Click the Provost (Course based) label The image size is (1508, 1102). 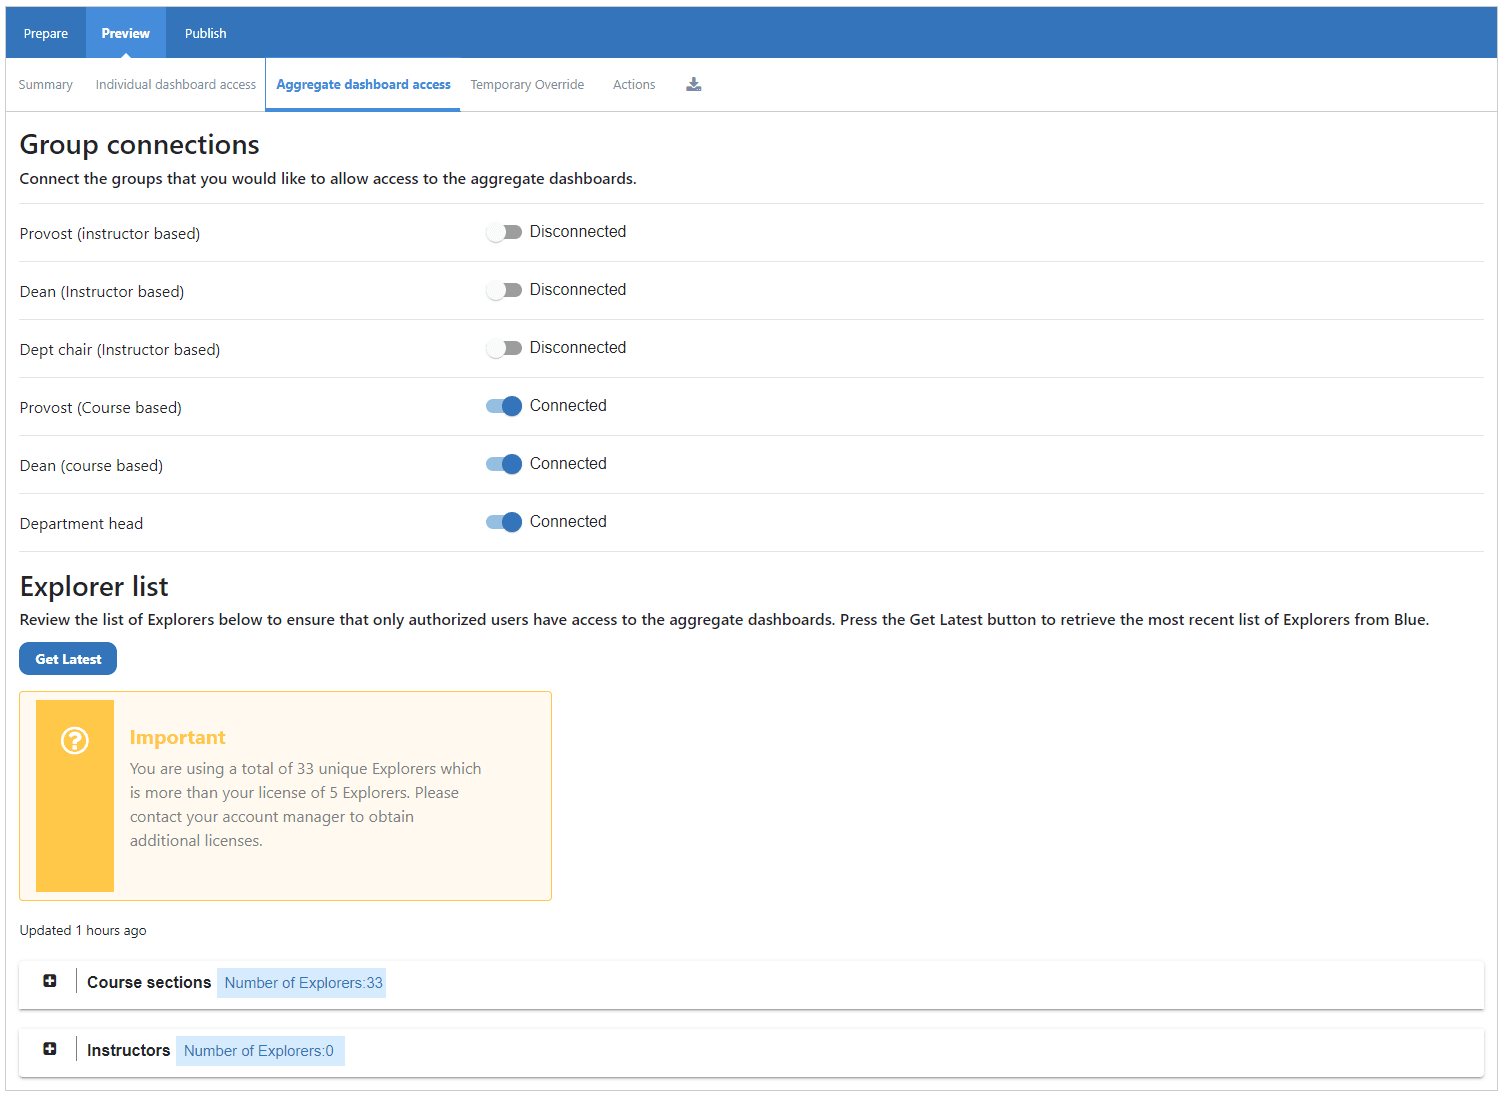pos(101,408)
